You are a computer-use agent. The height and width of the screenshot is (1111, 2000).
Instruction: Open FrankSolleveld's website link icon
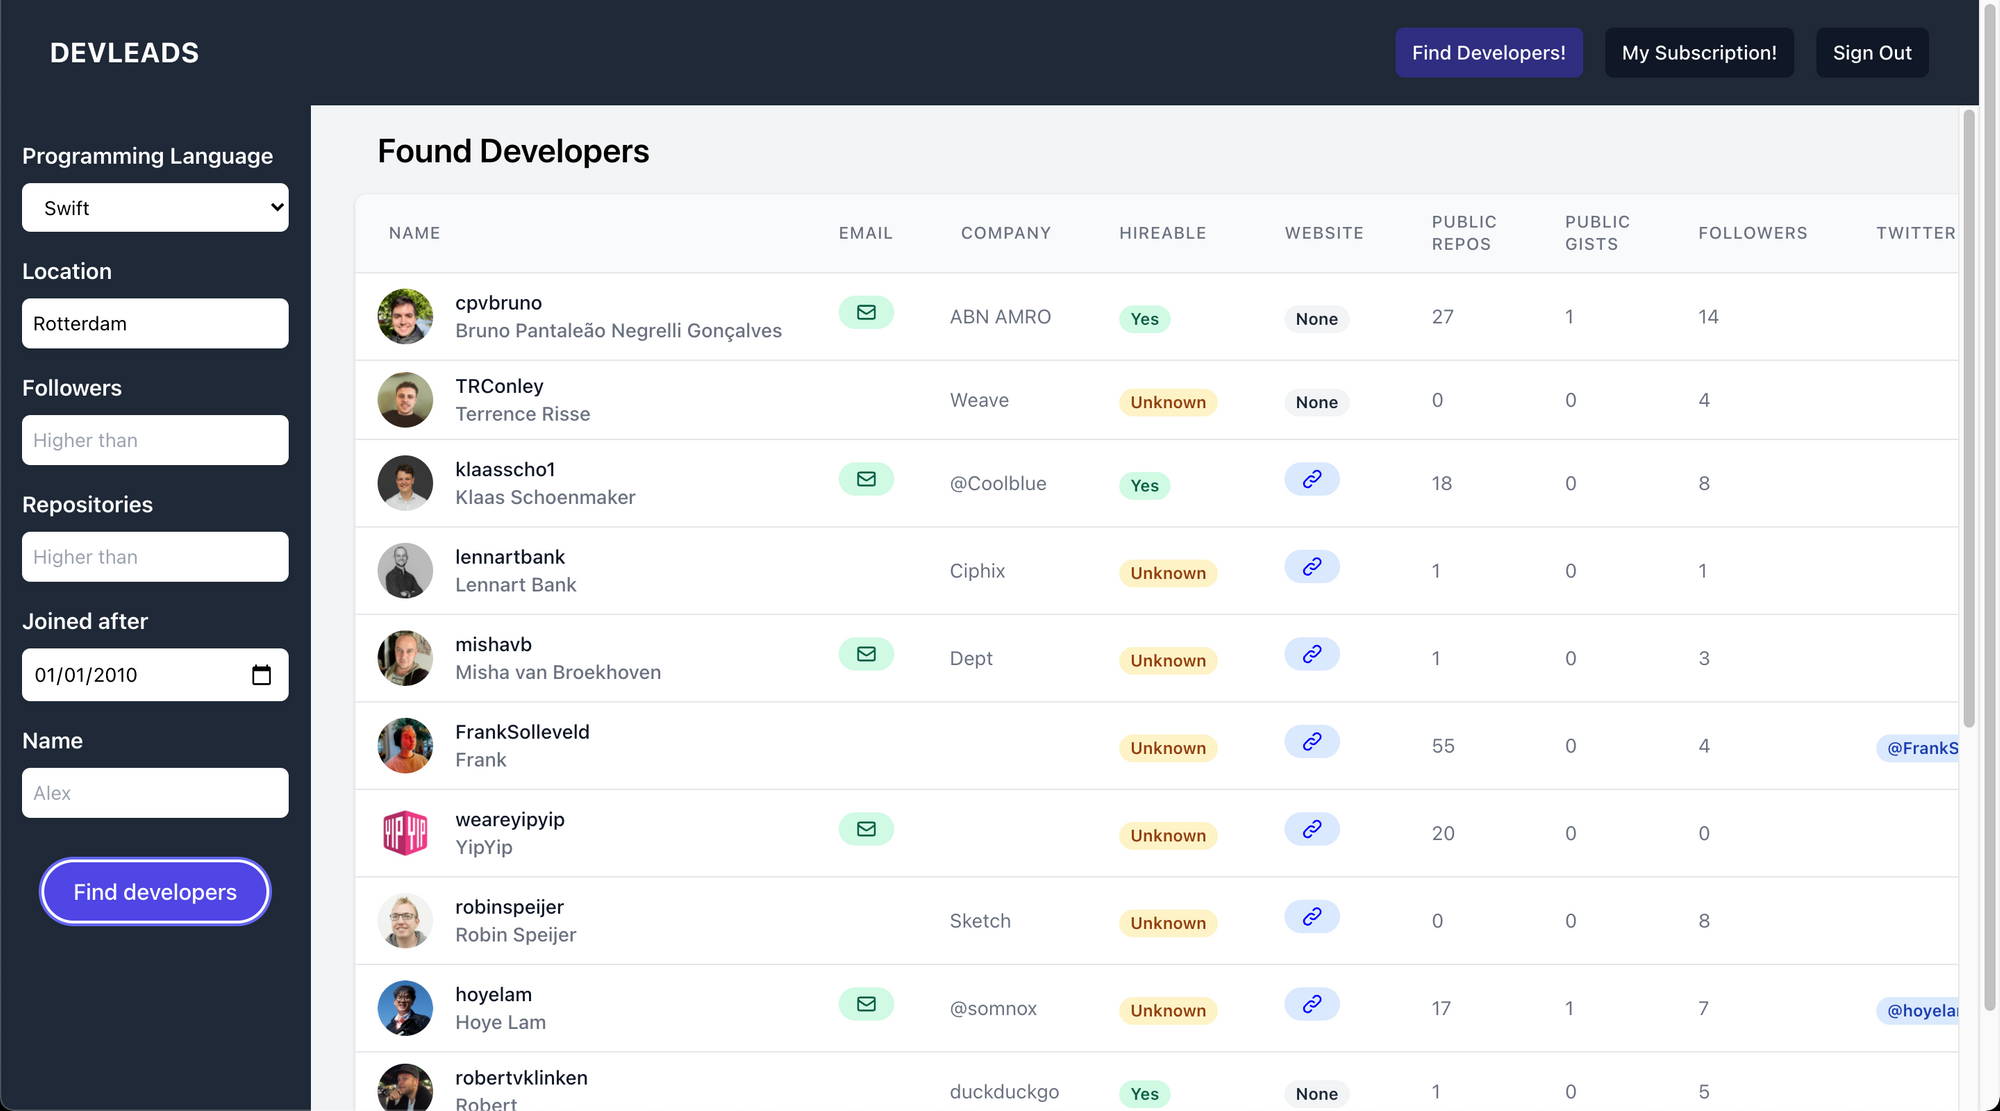(1311, 742)
